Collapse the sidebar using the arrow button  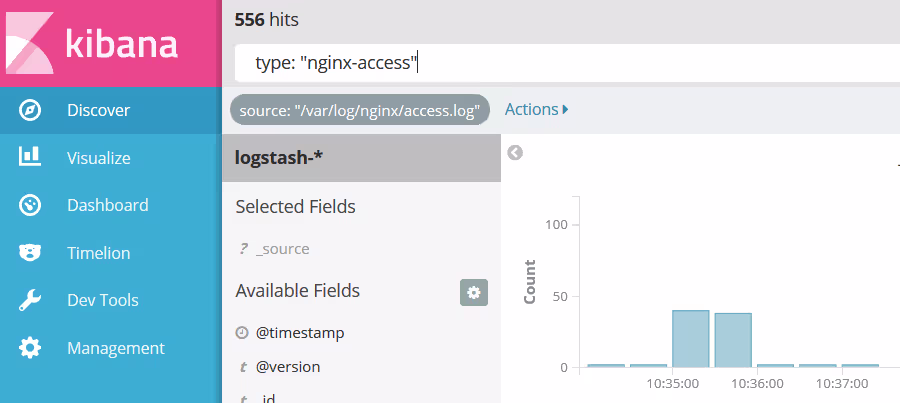[515, 153]
